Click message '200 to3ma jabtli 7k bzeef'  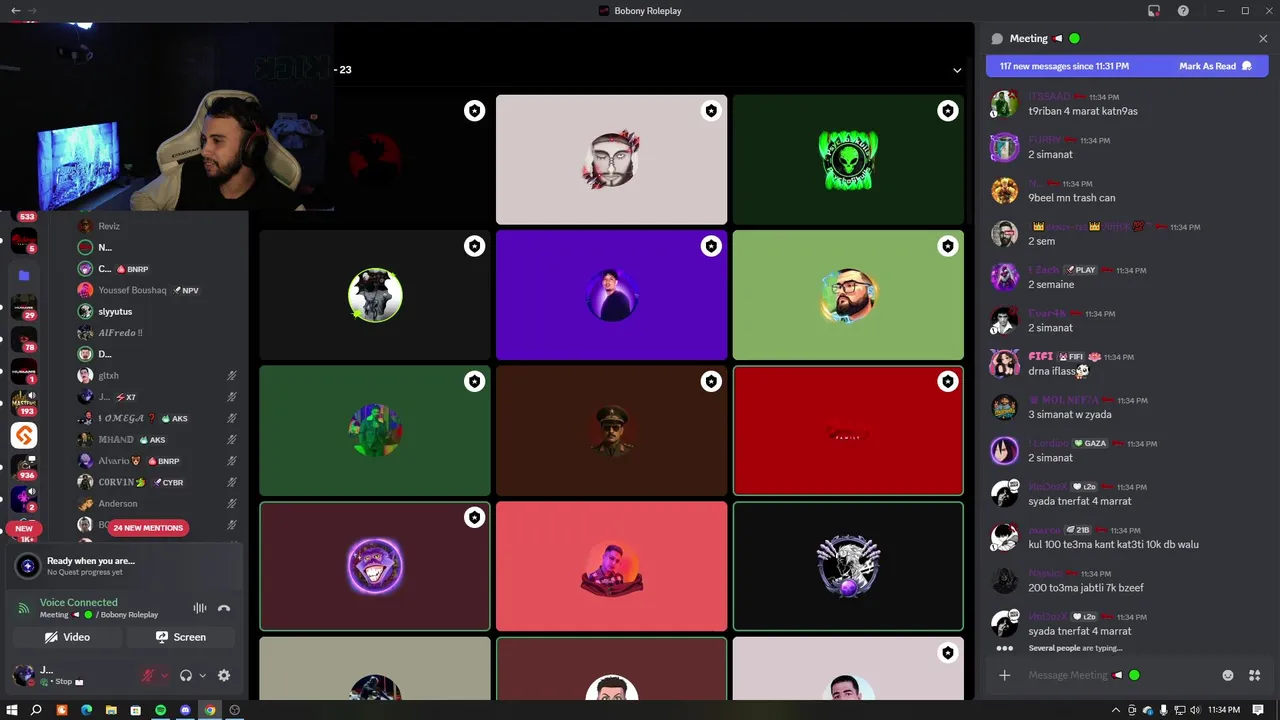point(1085,588)
